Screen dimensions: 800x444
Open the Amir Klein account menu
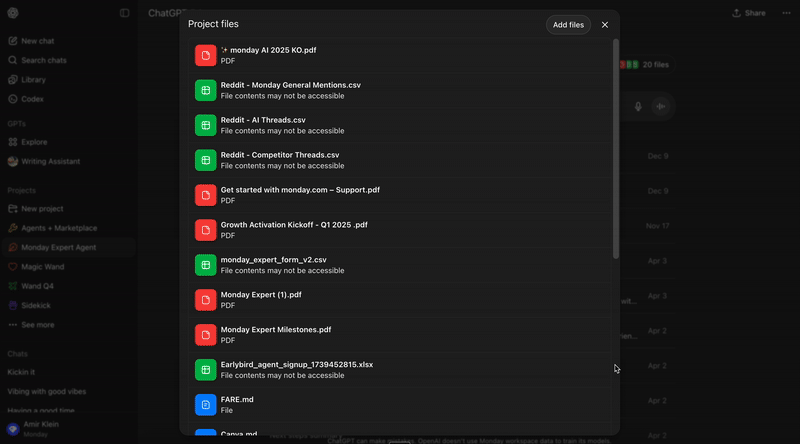point(68,429)
